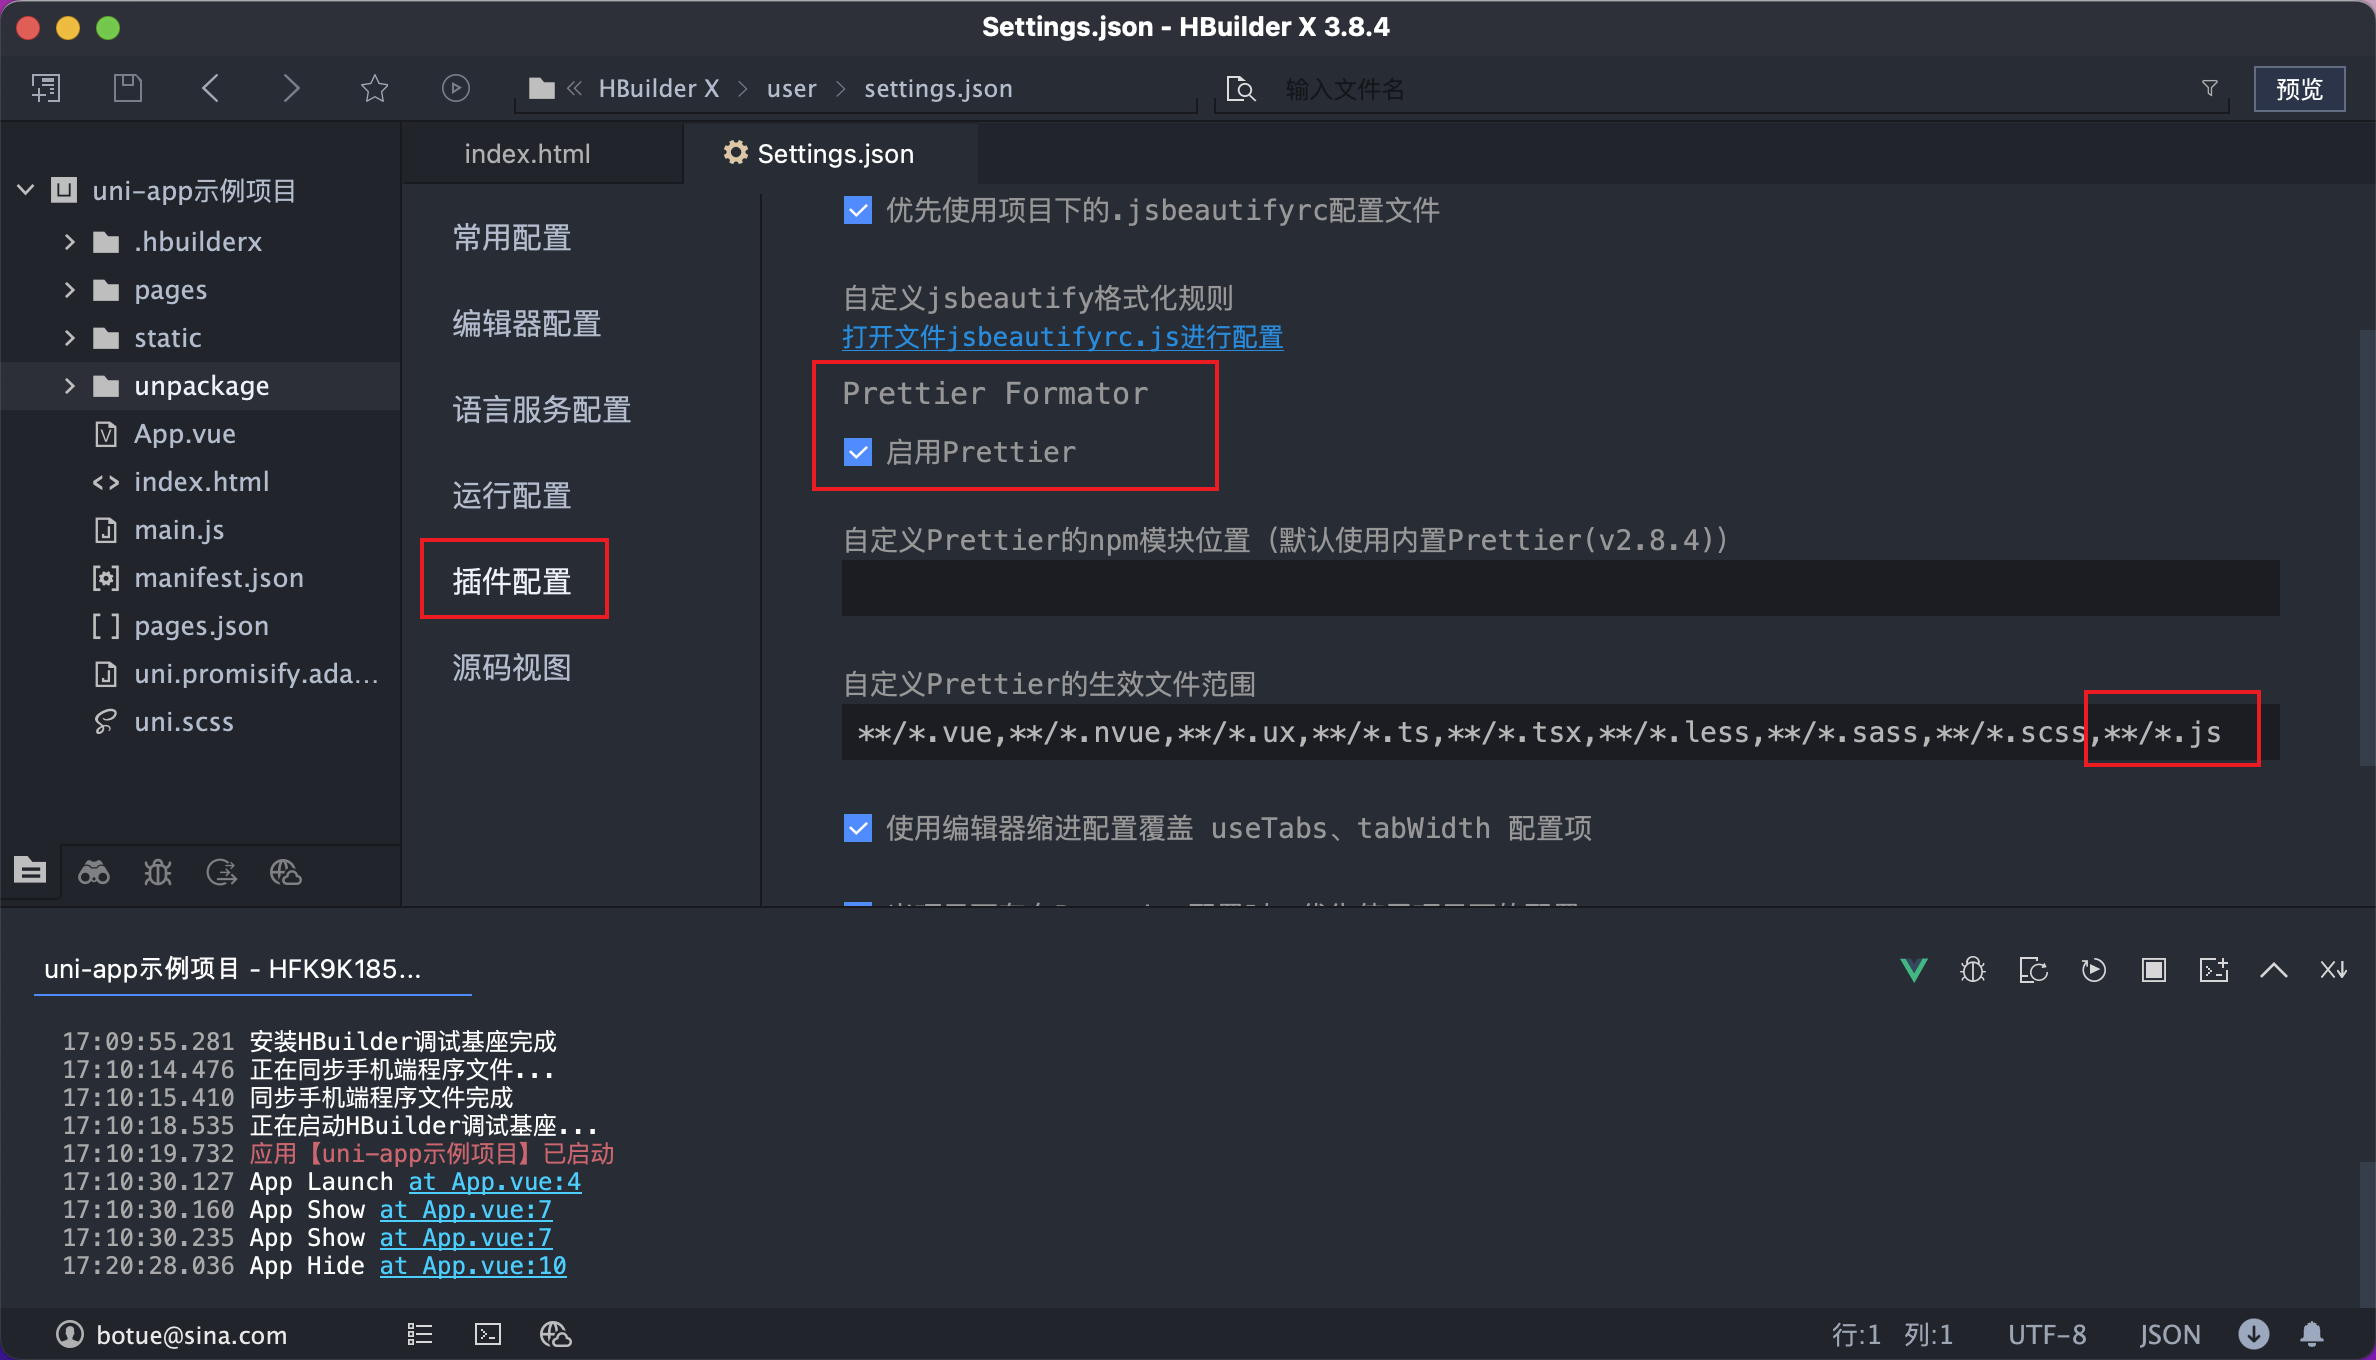The height and width of the screenshot is (1360, 2376).
Task: Click the 预览 preview button
Action: [2298, 89]
